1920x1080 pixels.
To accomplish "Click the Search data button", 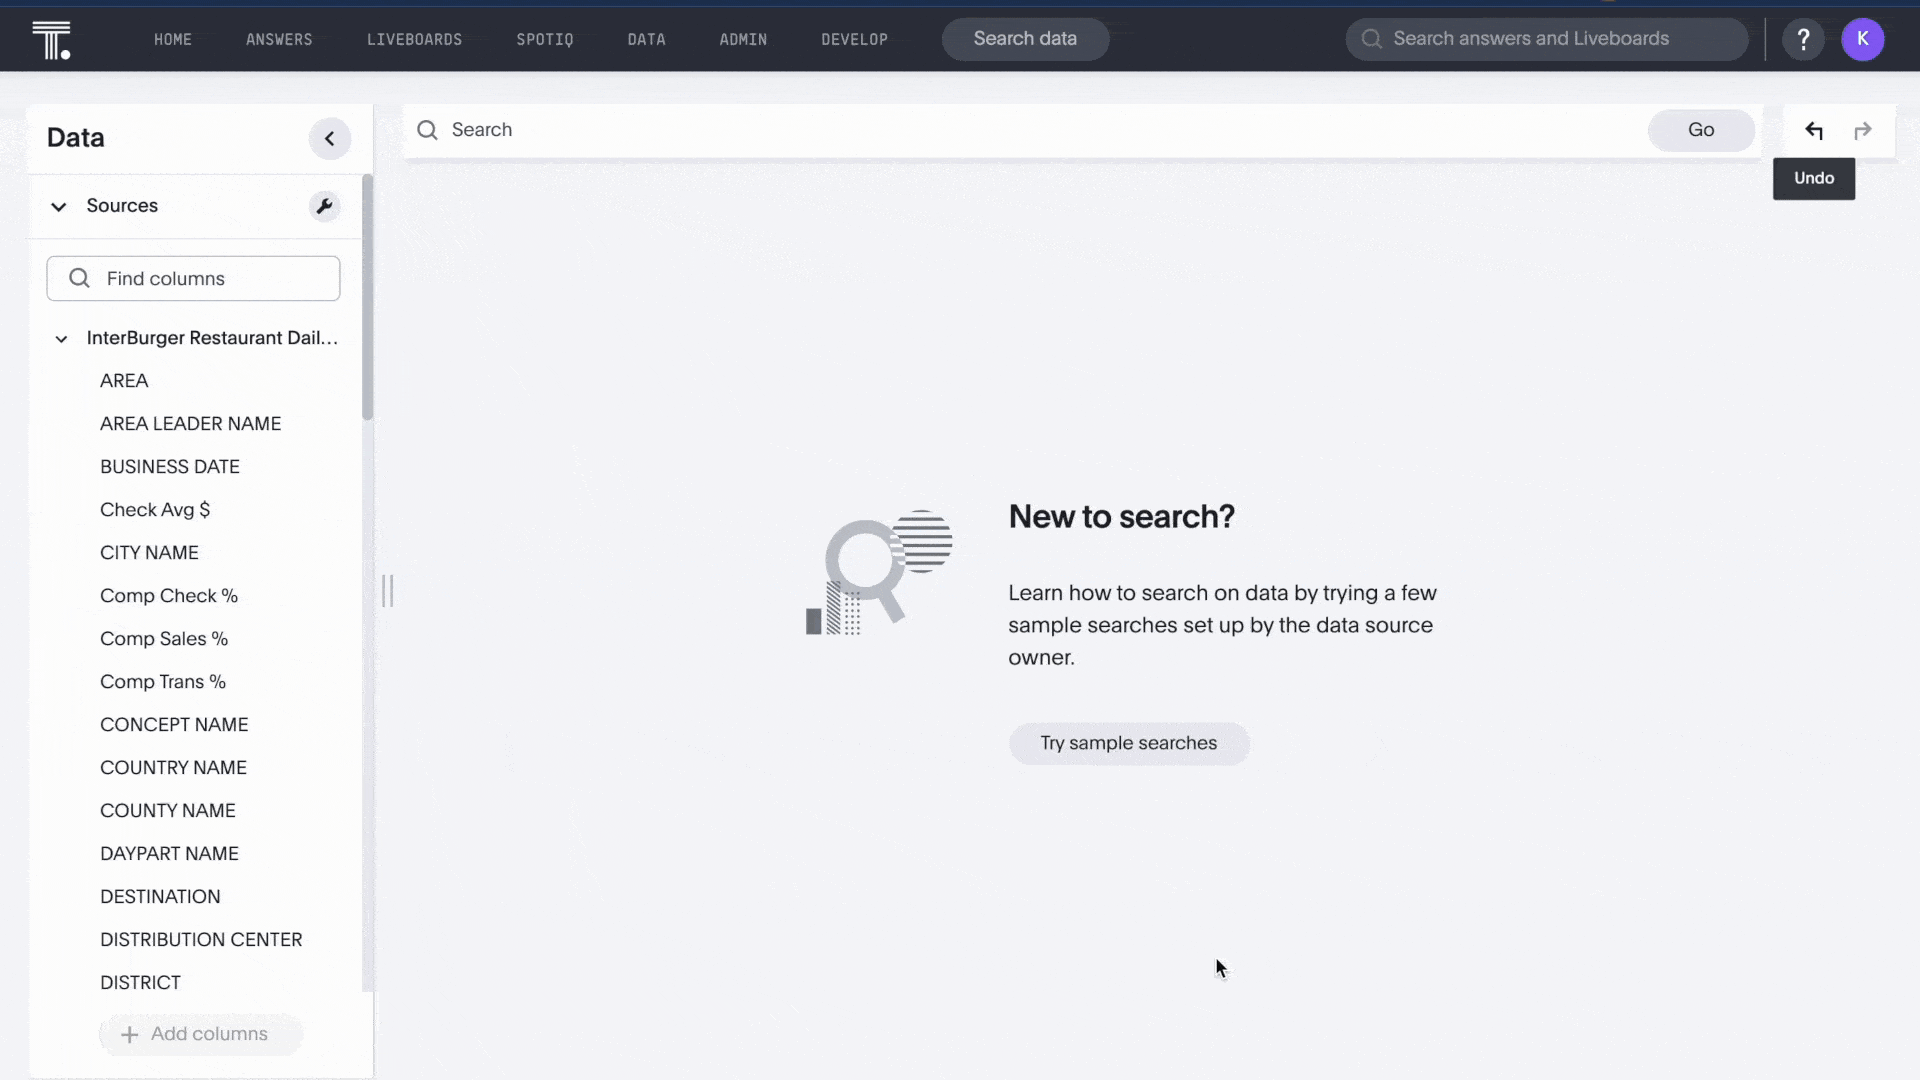I will pos(1025,39).
